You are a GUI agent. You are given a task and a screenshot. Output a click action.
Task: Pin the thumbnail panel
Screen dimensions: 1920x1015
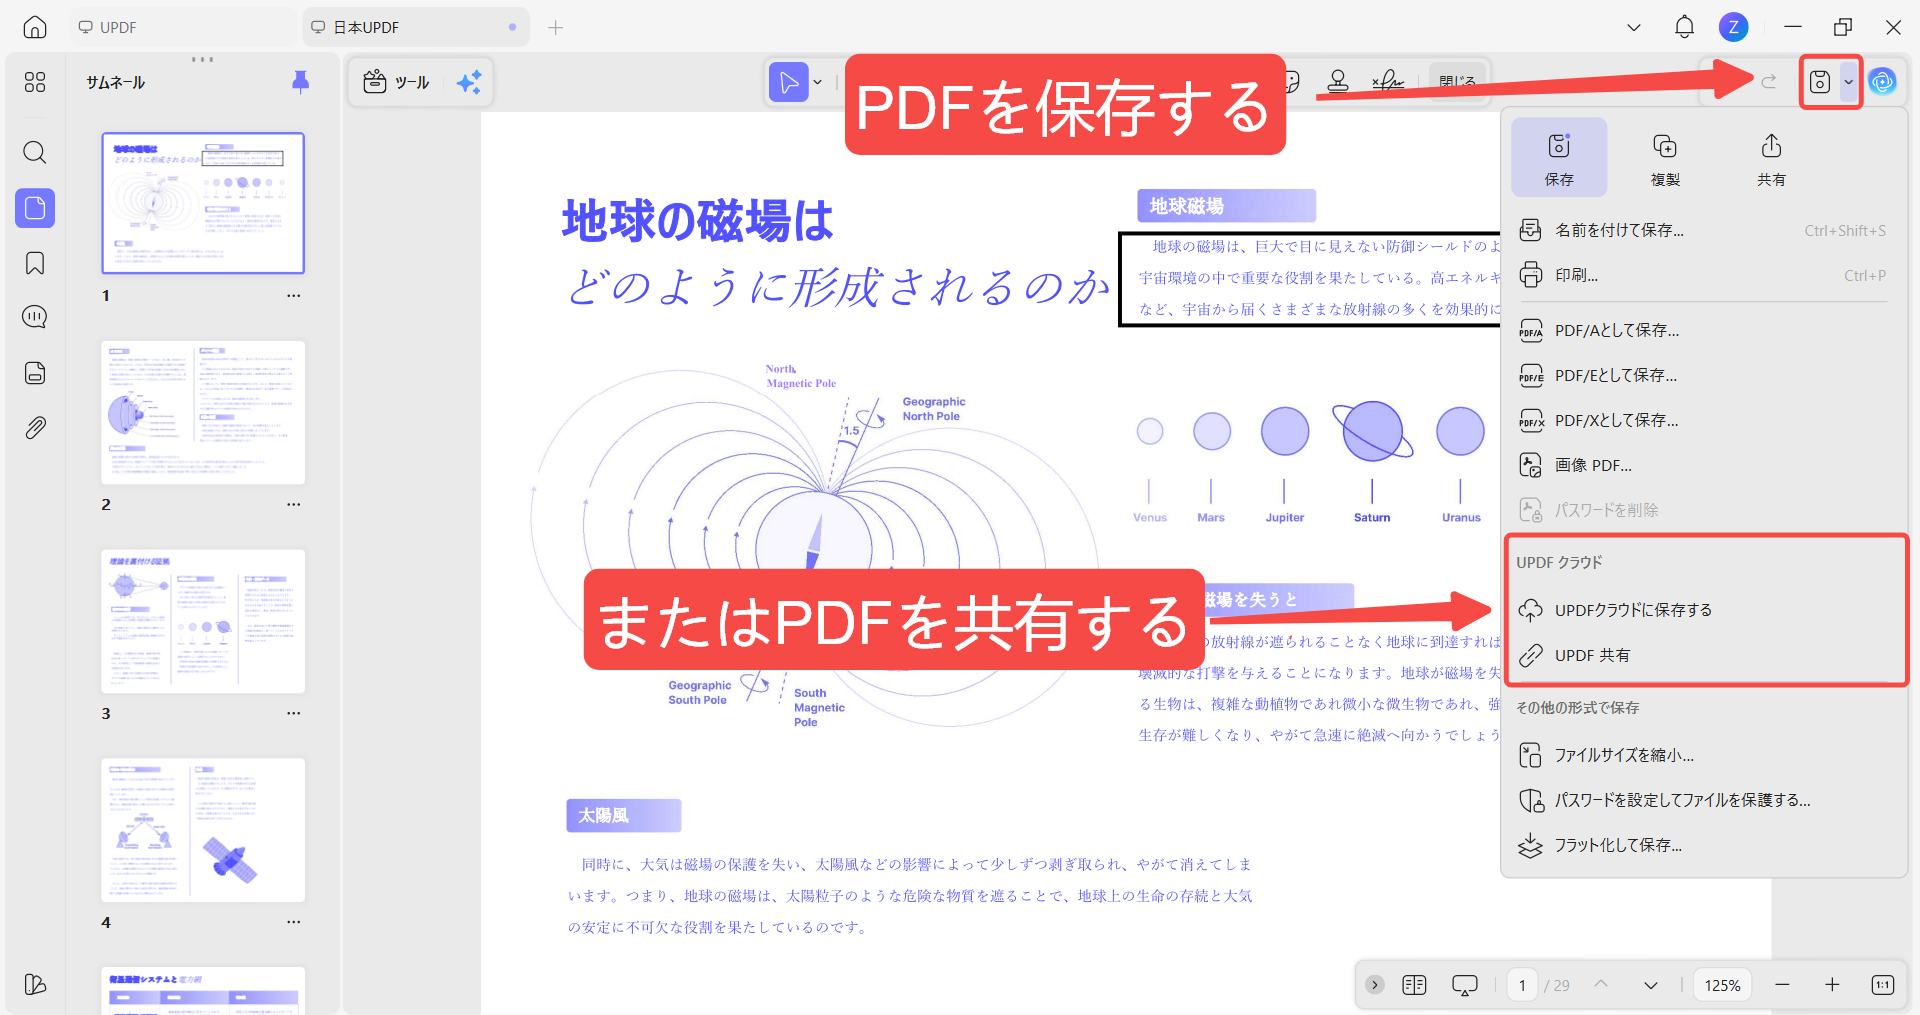click(x=300, y=82)
